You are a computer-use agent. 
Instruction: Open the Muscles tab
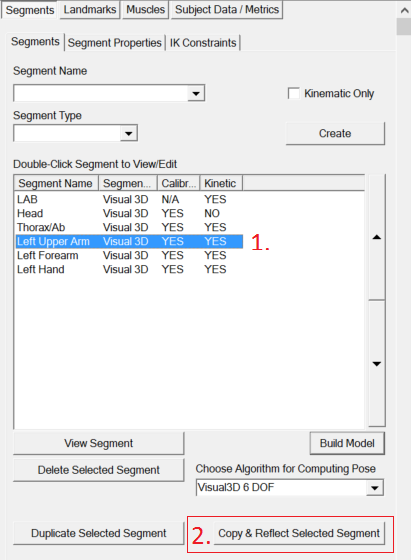(145, 10)
